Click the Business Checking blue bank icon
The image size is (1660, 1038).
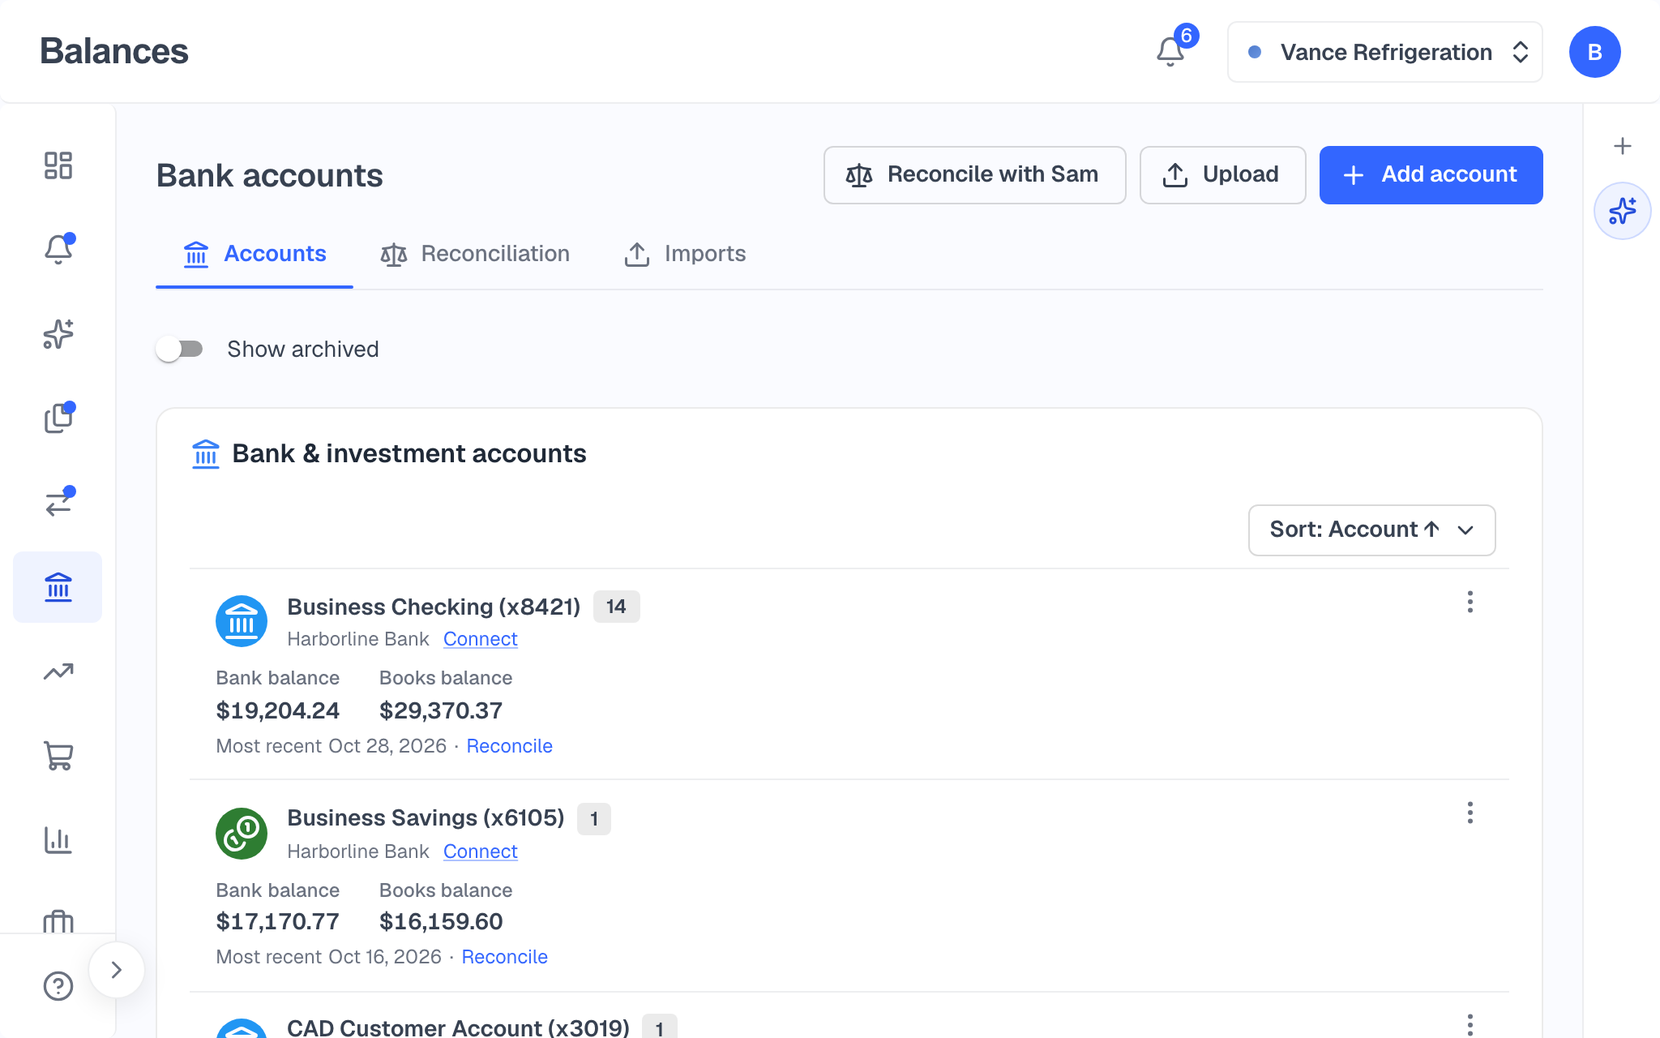pyautogui.click(x=241, y=621)
